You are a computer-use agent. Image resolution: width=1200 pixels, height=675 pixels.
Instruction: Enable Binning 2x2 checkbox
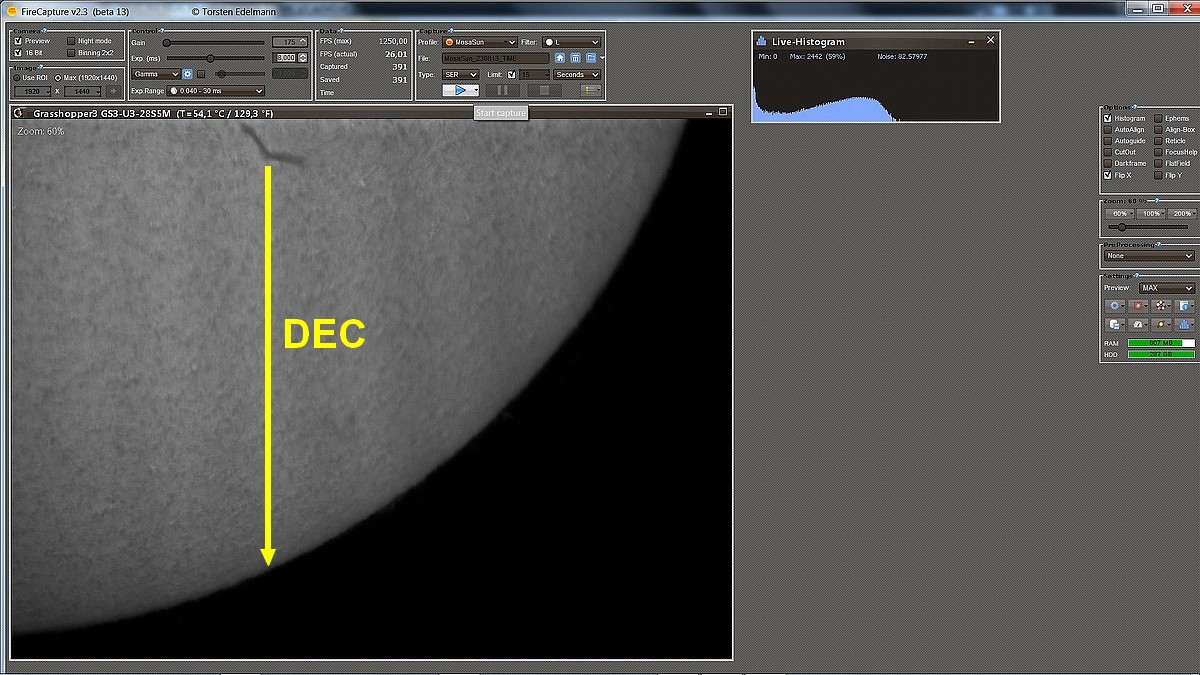pos(70,53)
